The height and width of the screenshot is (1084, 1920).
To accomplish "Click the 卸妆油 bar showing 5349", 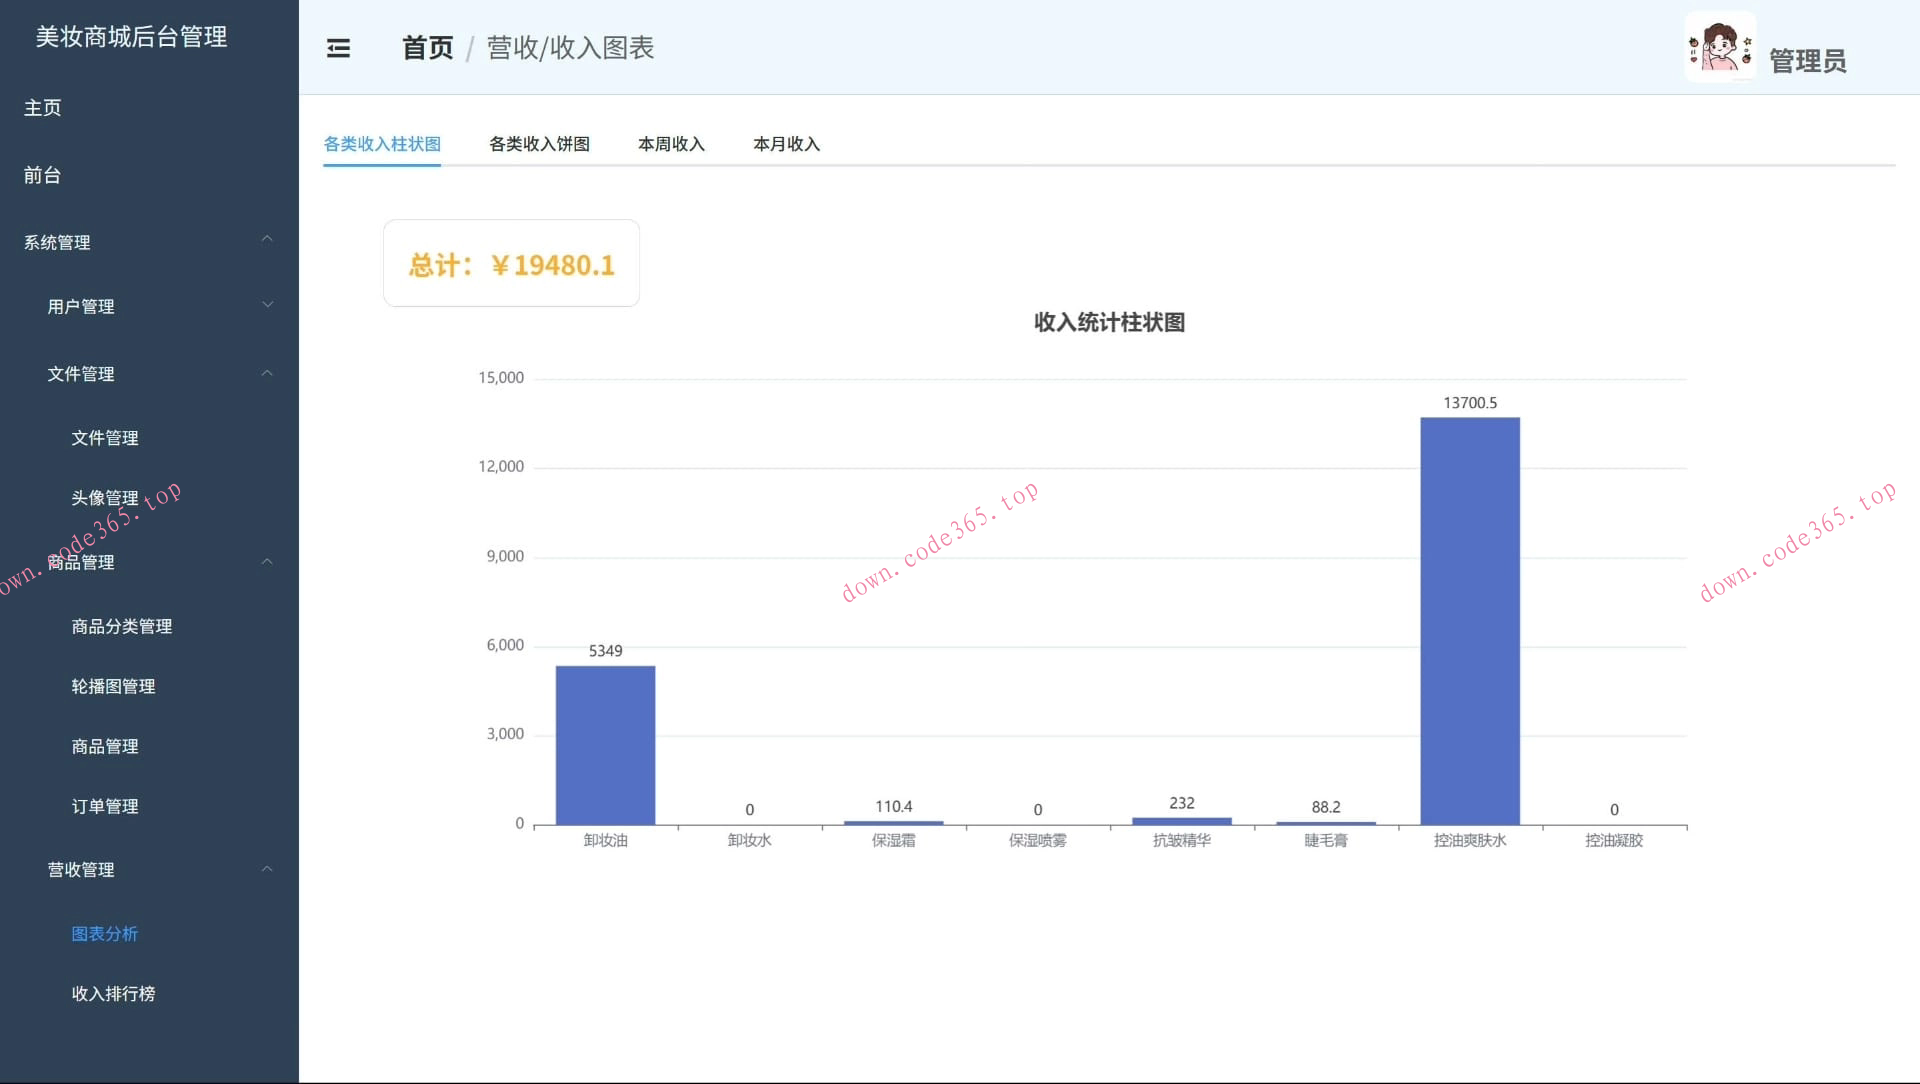I will 605,745.
